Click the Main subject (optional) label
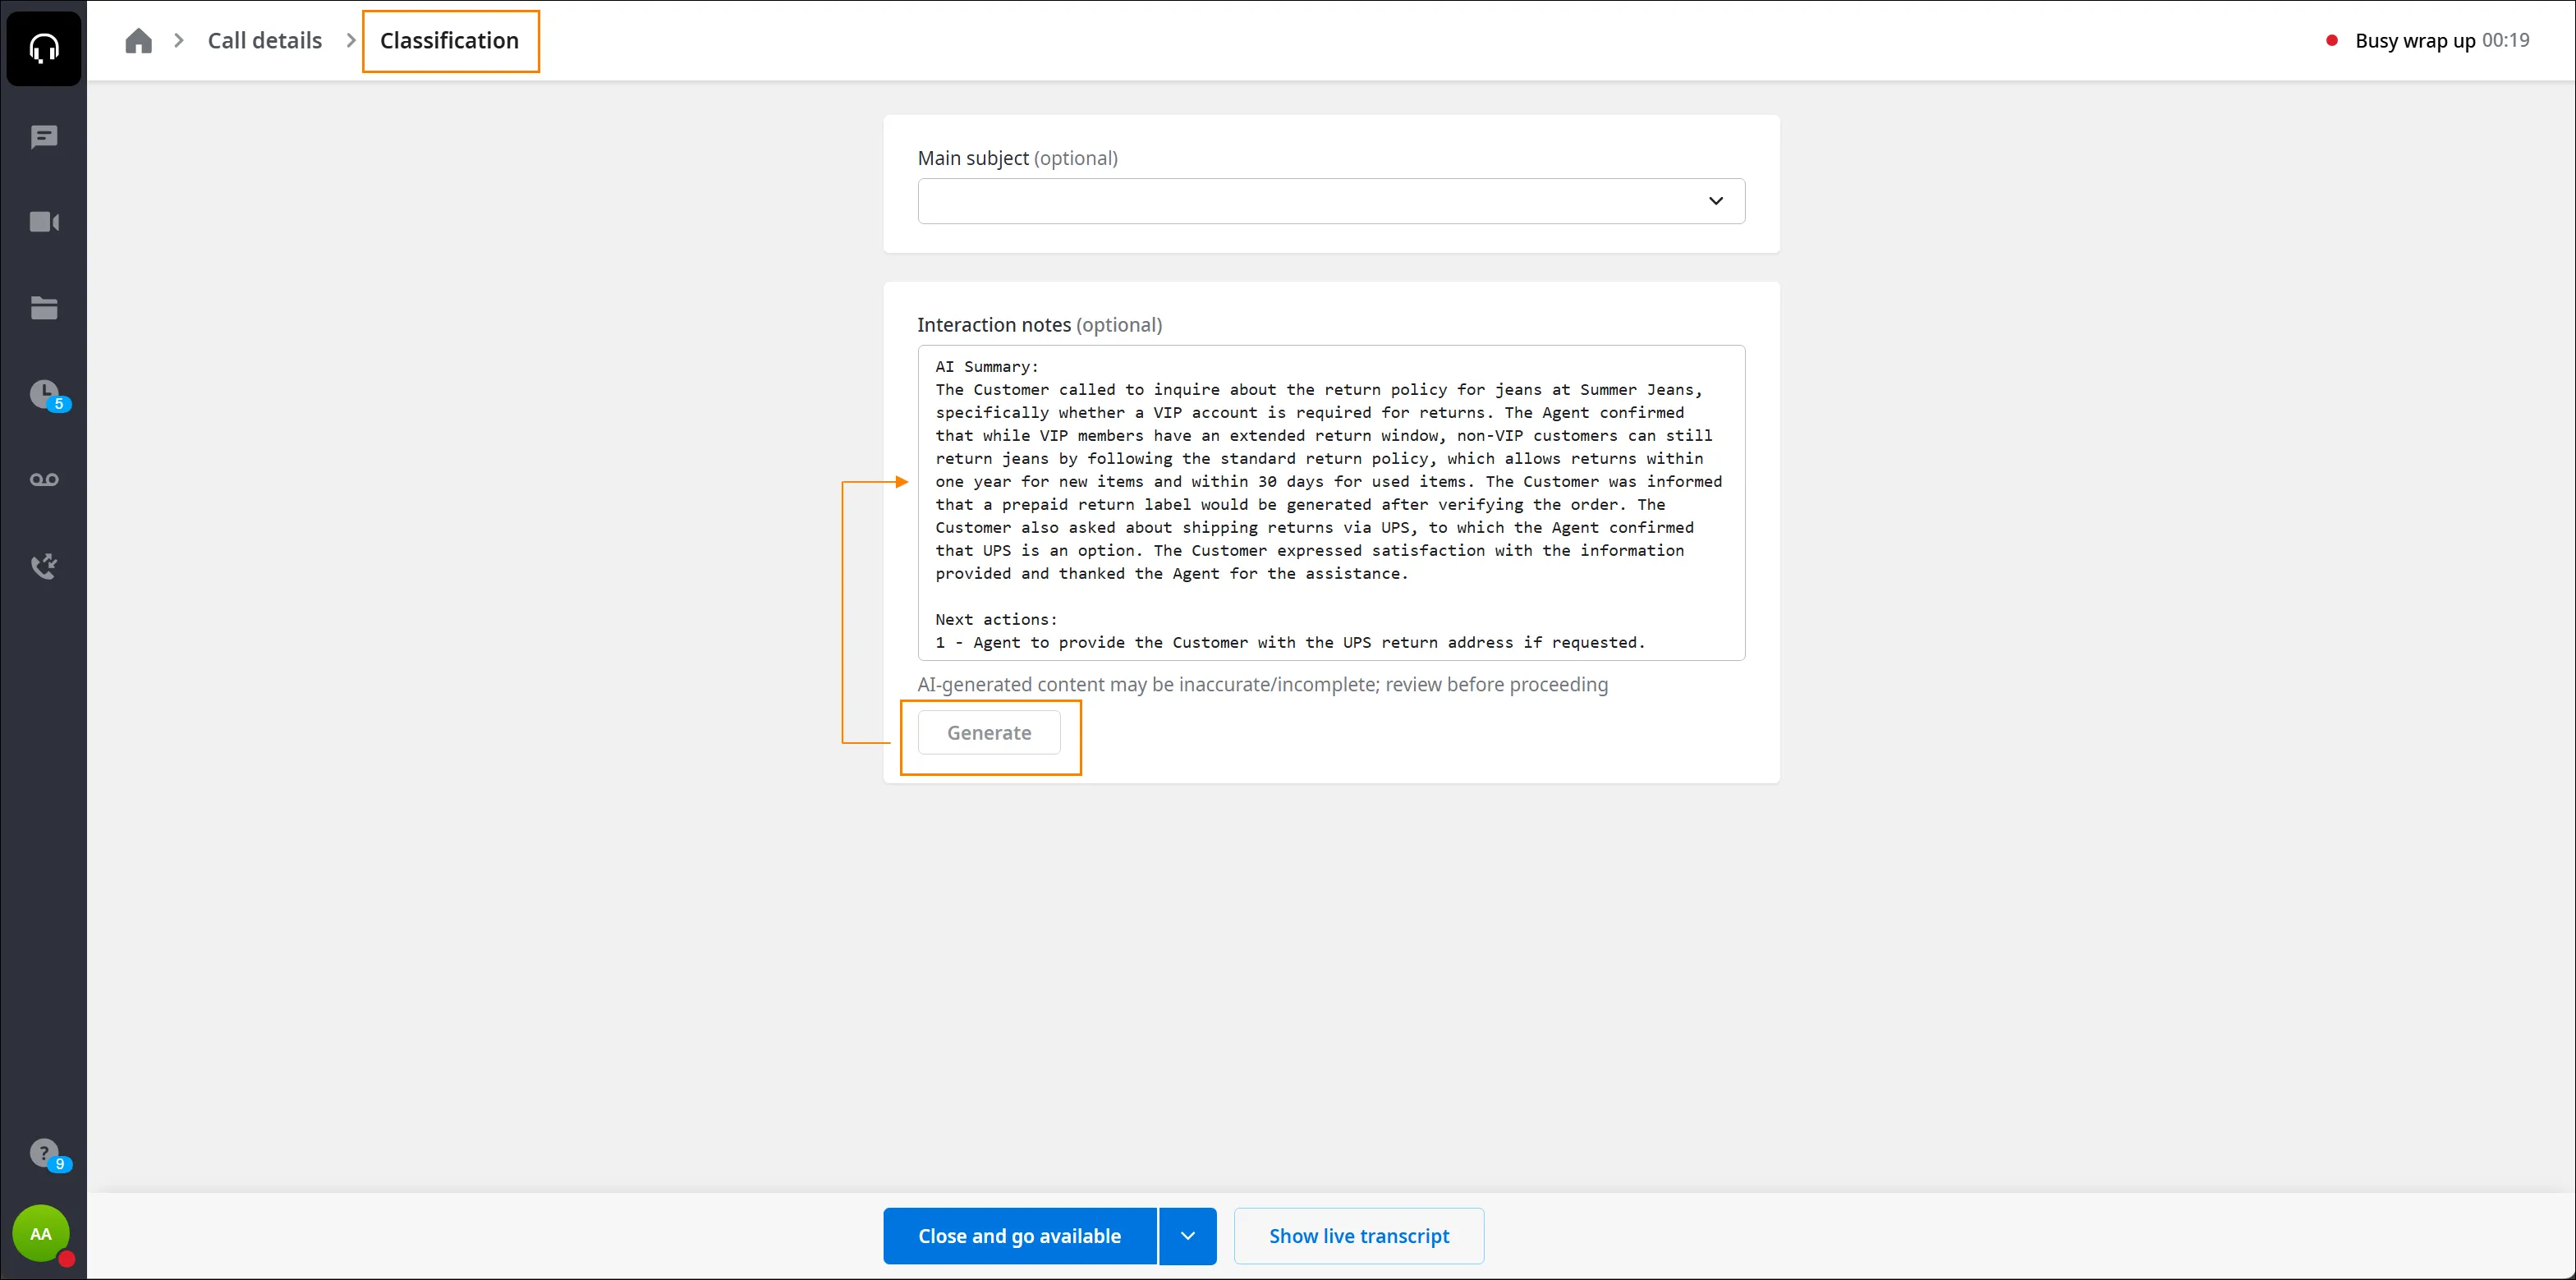This screenshot has width=2576, height=1280. coord(1017,158)
